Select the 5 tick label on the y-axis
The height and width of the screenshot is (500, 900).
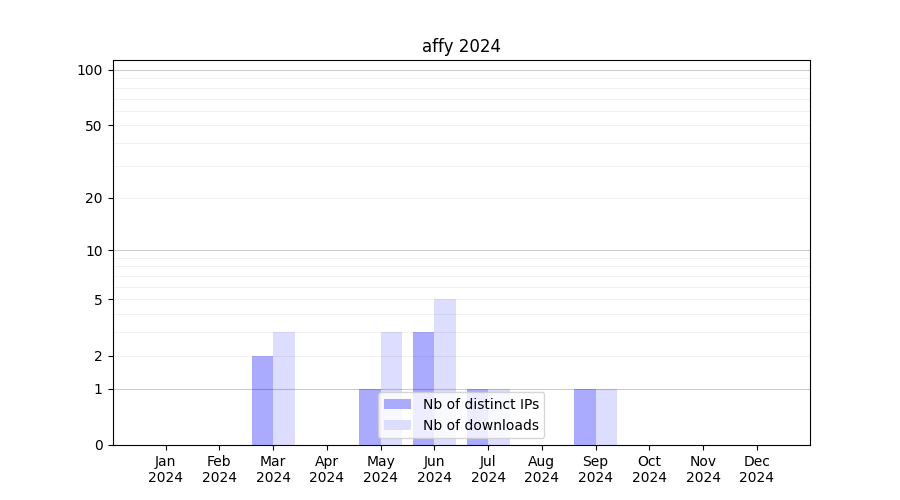tap(98, 300)
